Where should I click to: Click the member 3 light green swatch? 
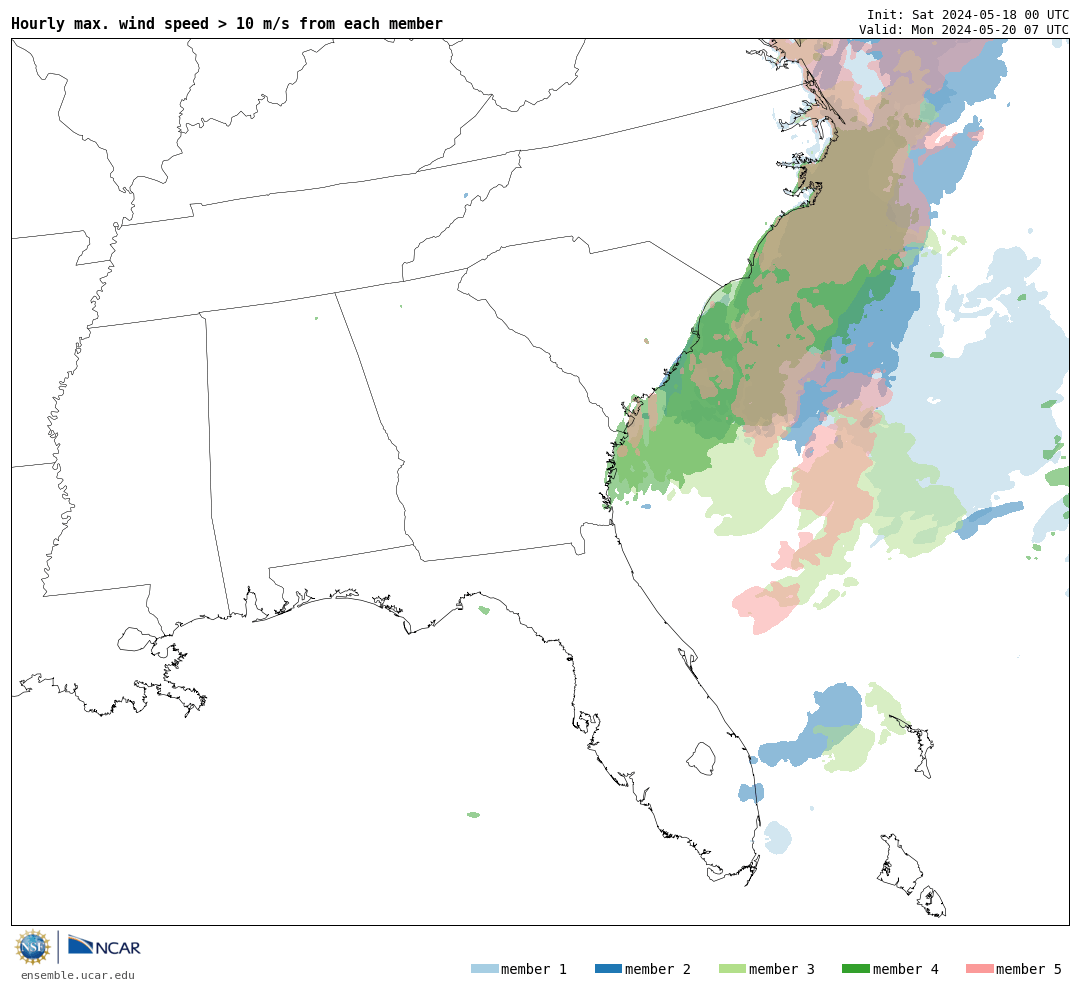coord(732,969)
